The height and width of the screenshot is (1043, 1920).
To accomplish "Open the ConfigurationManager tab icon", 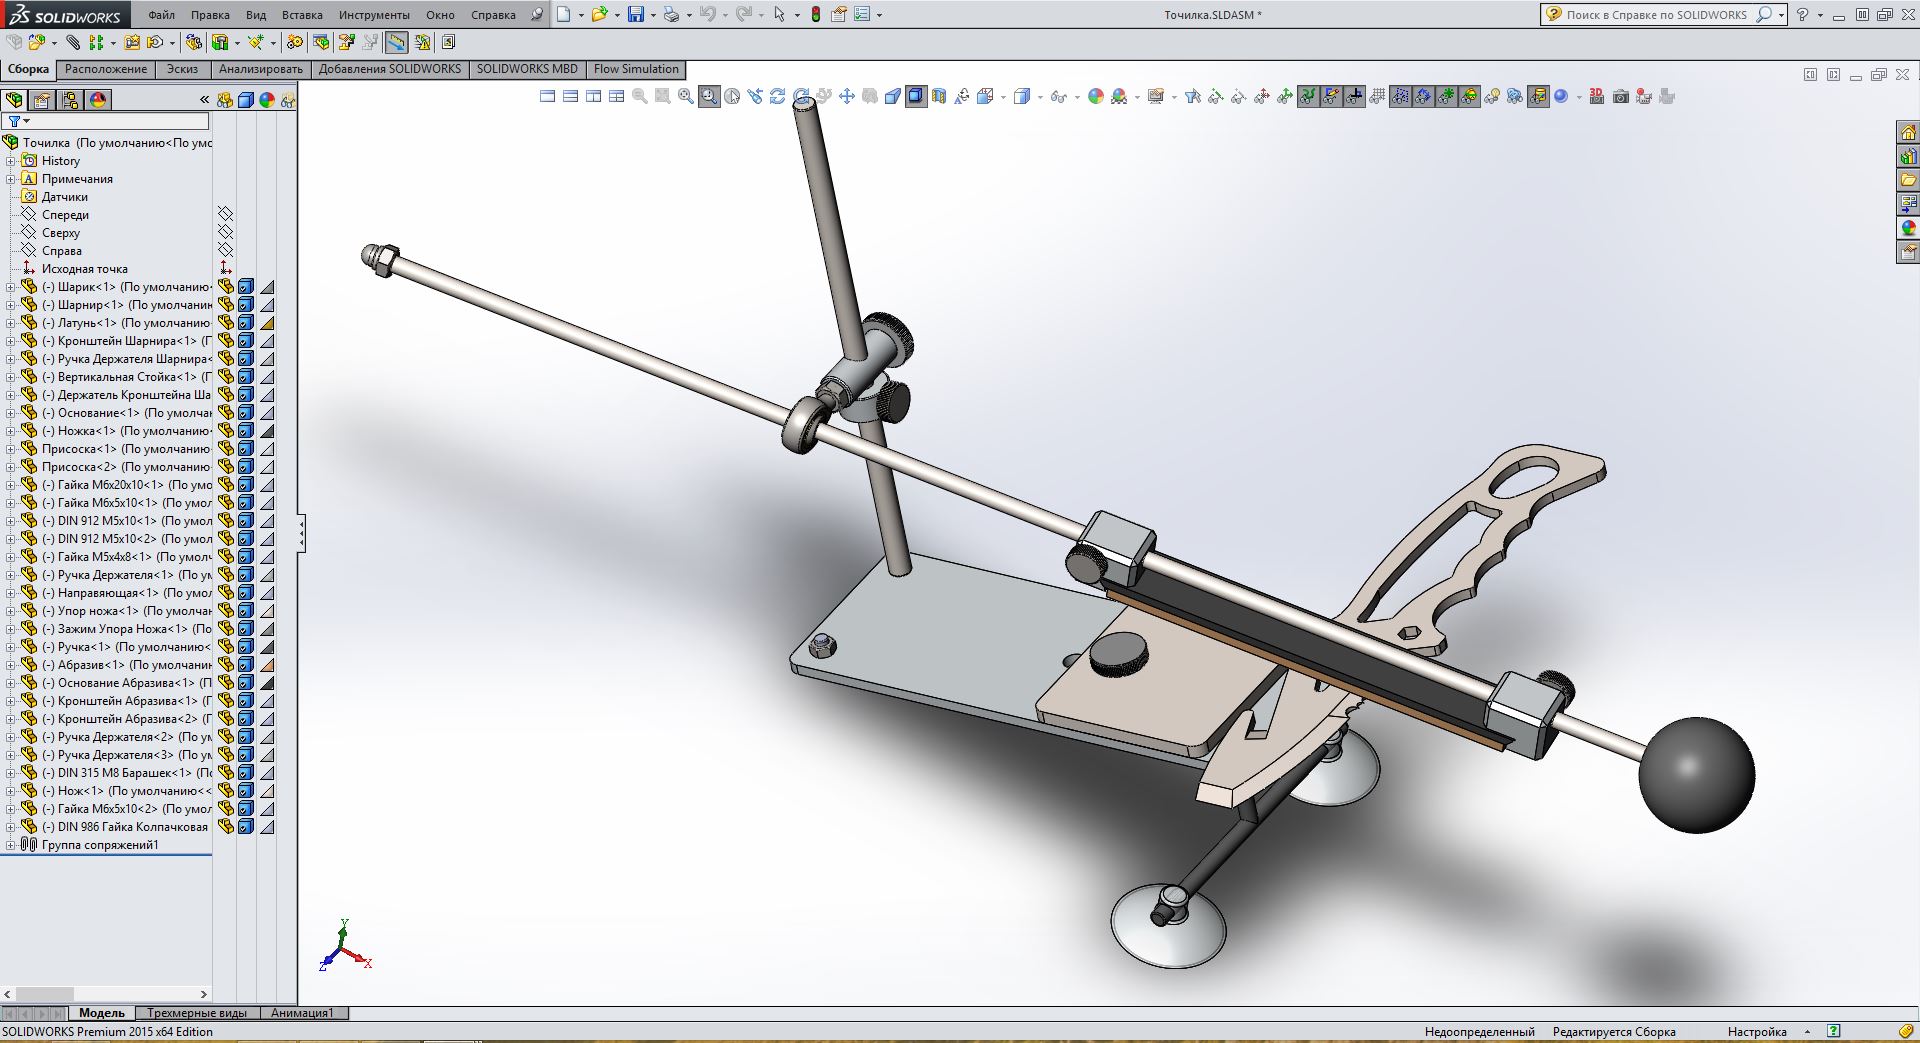I will (70, 100).
